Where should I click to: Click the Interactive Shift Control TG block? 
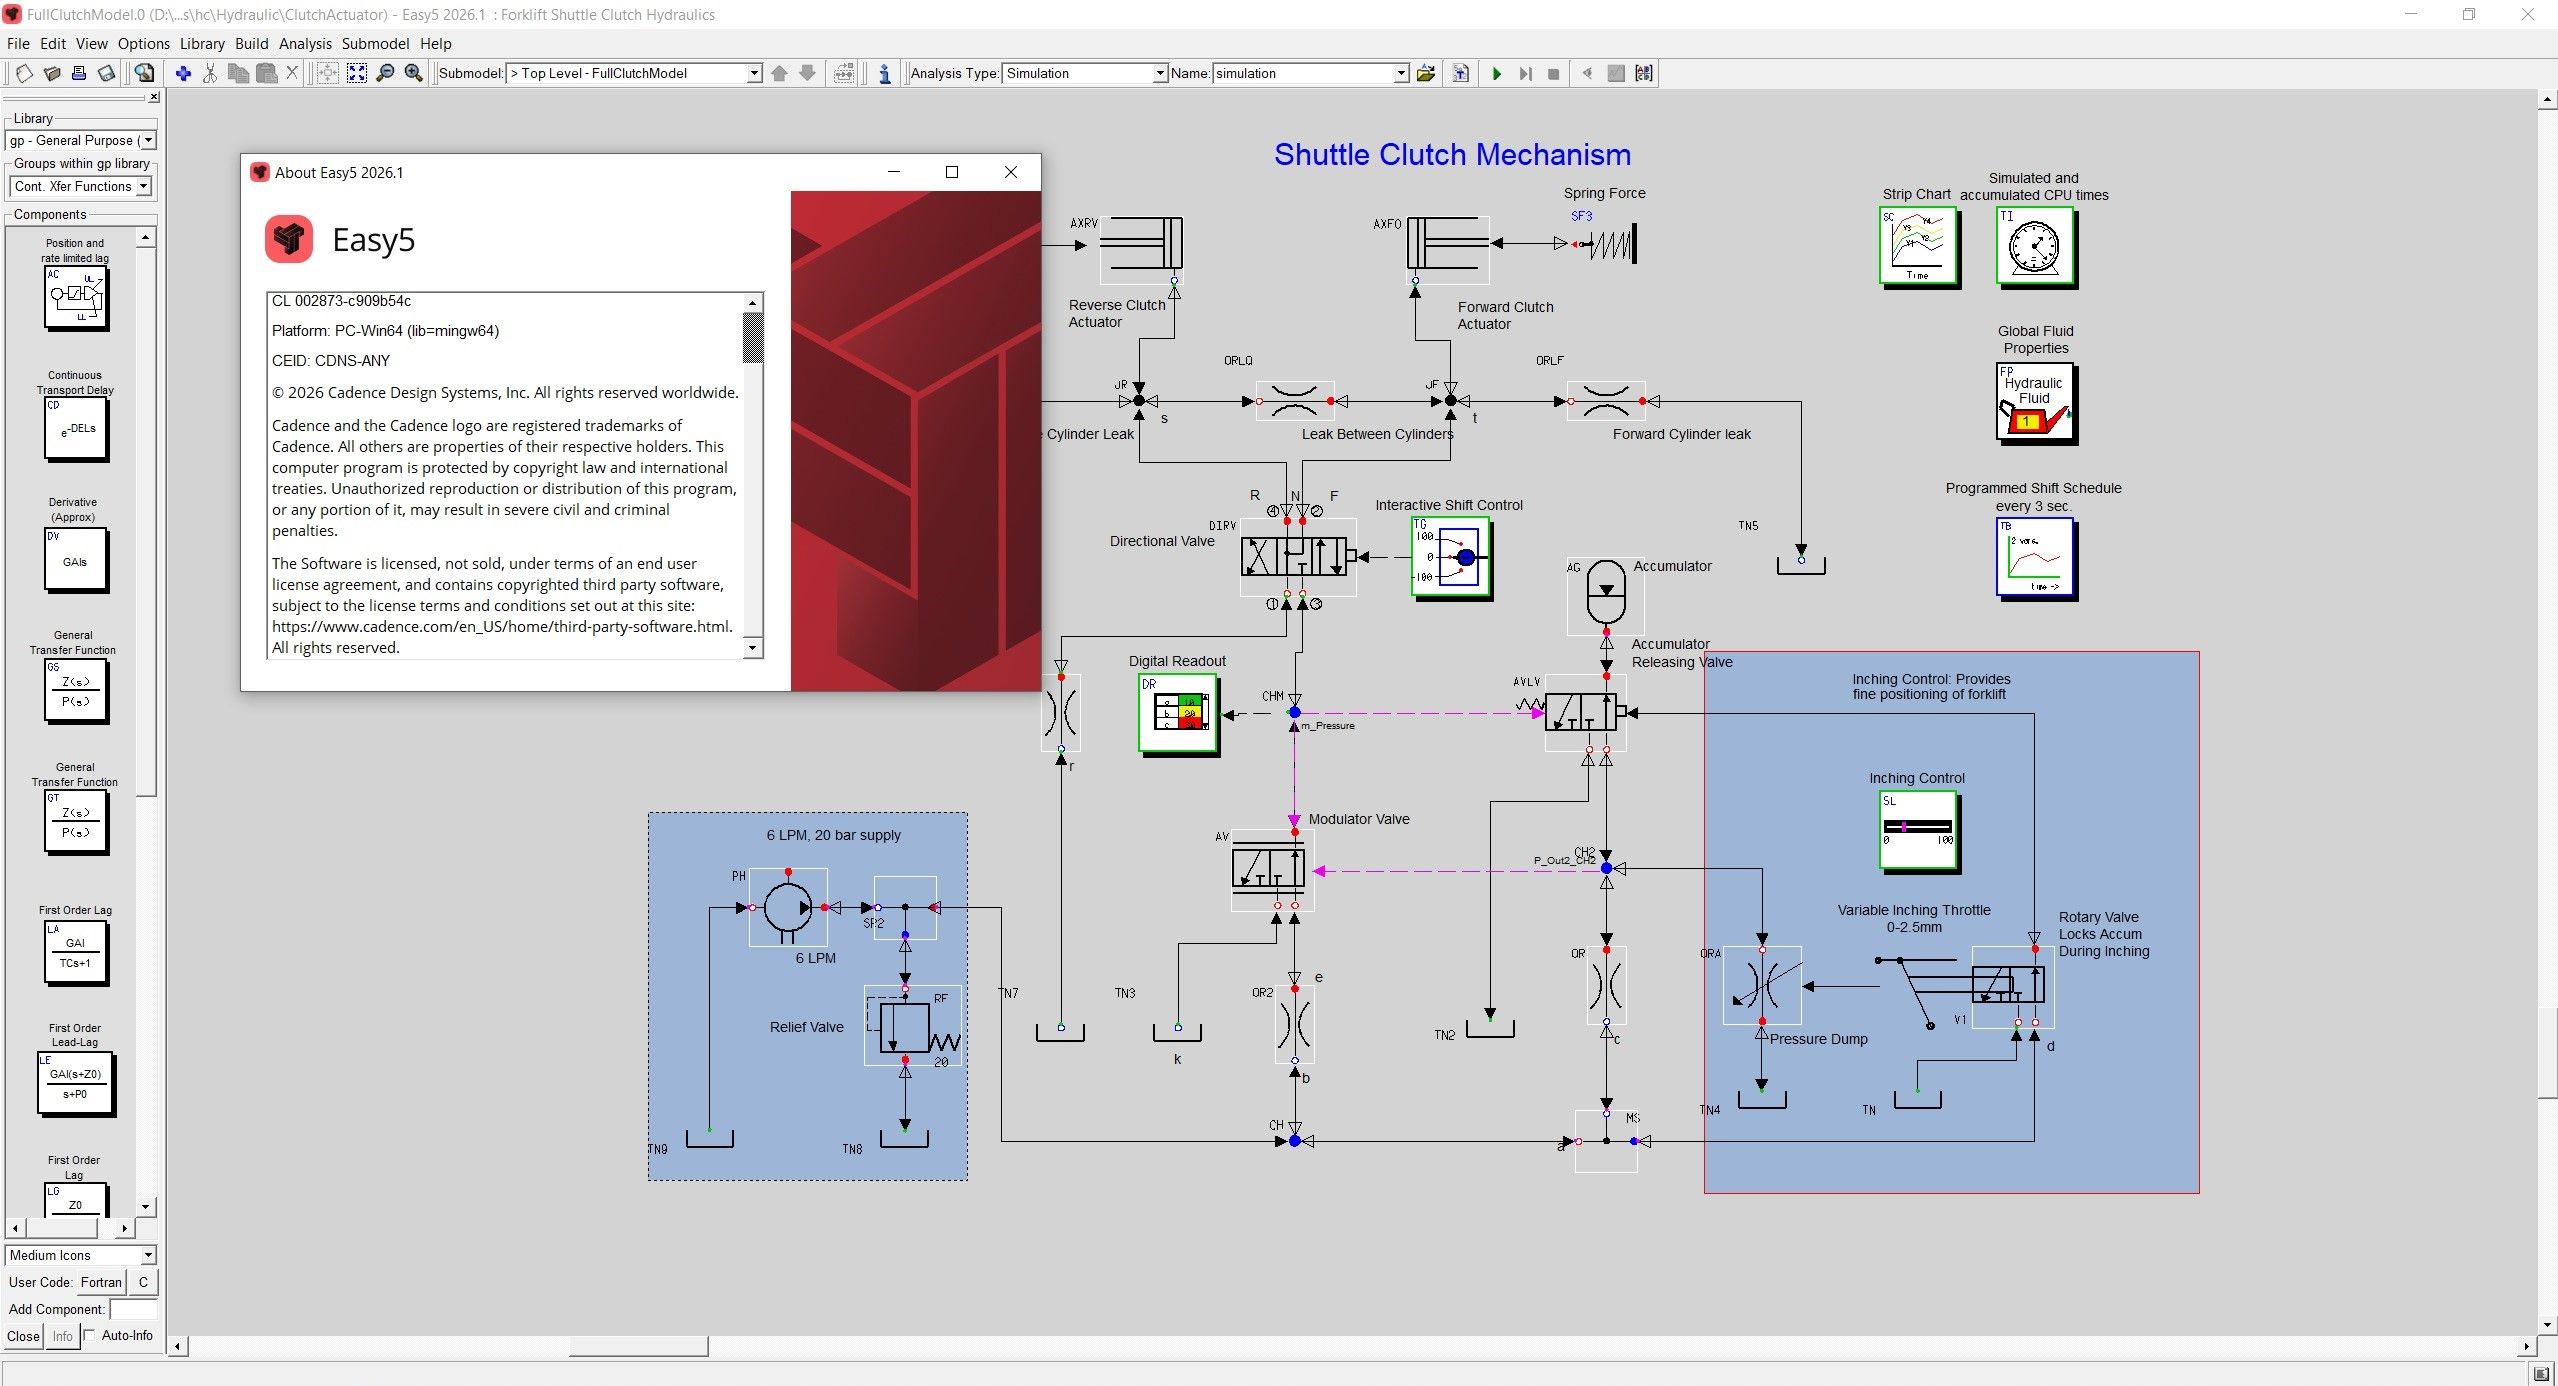tap(1451, 558)
